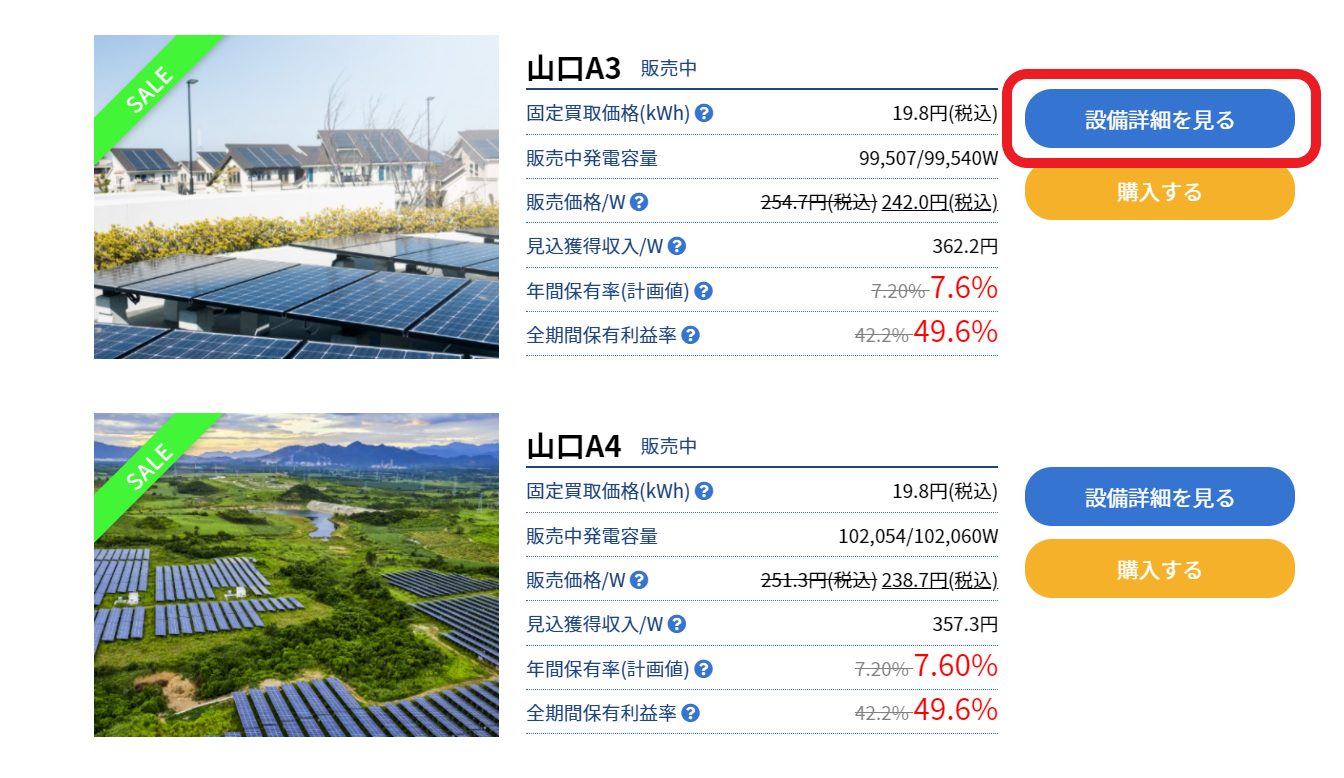Click the 山口A3 rooftop solar thumbnail

coord(296,197)
